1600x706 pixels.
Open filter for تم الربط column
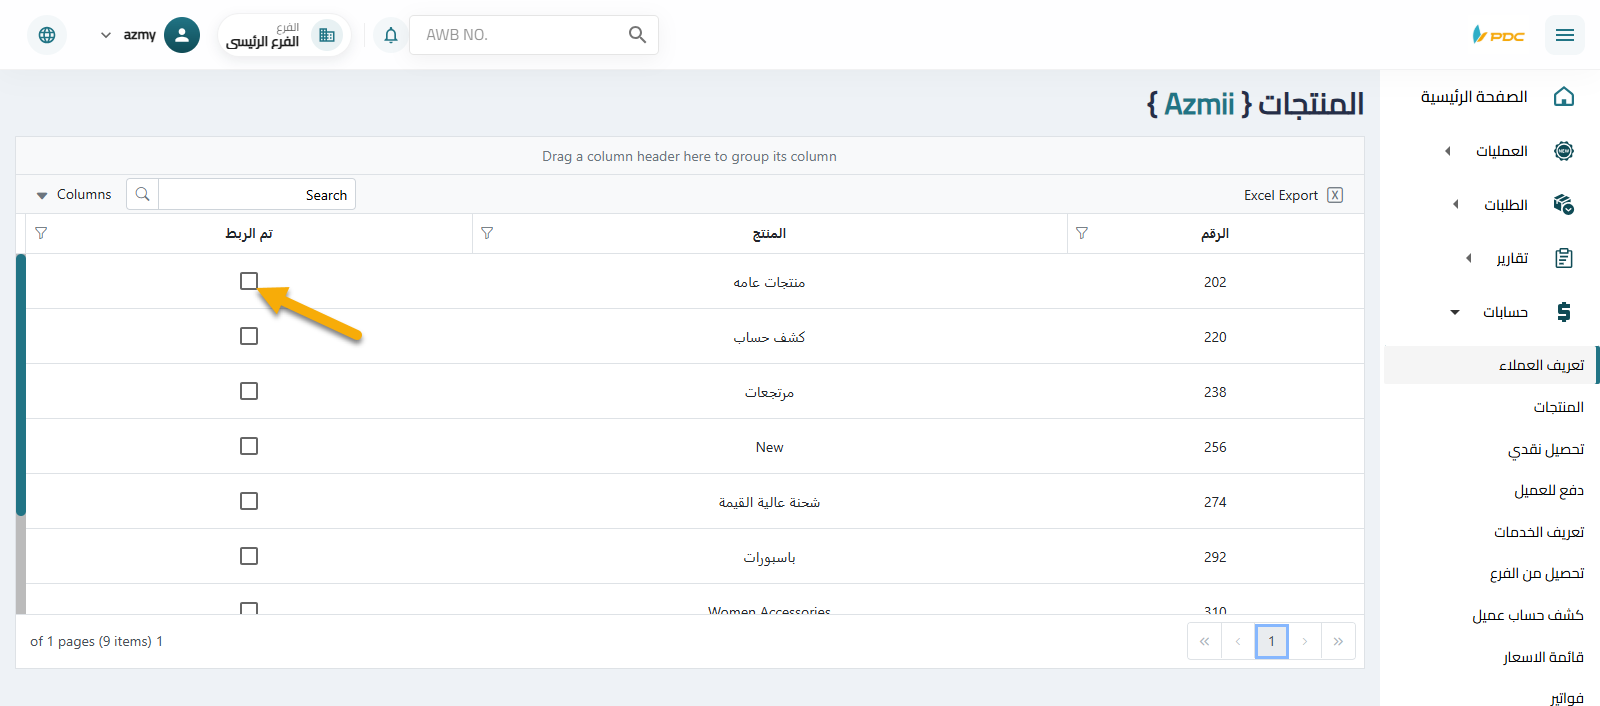(41, 233)
